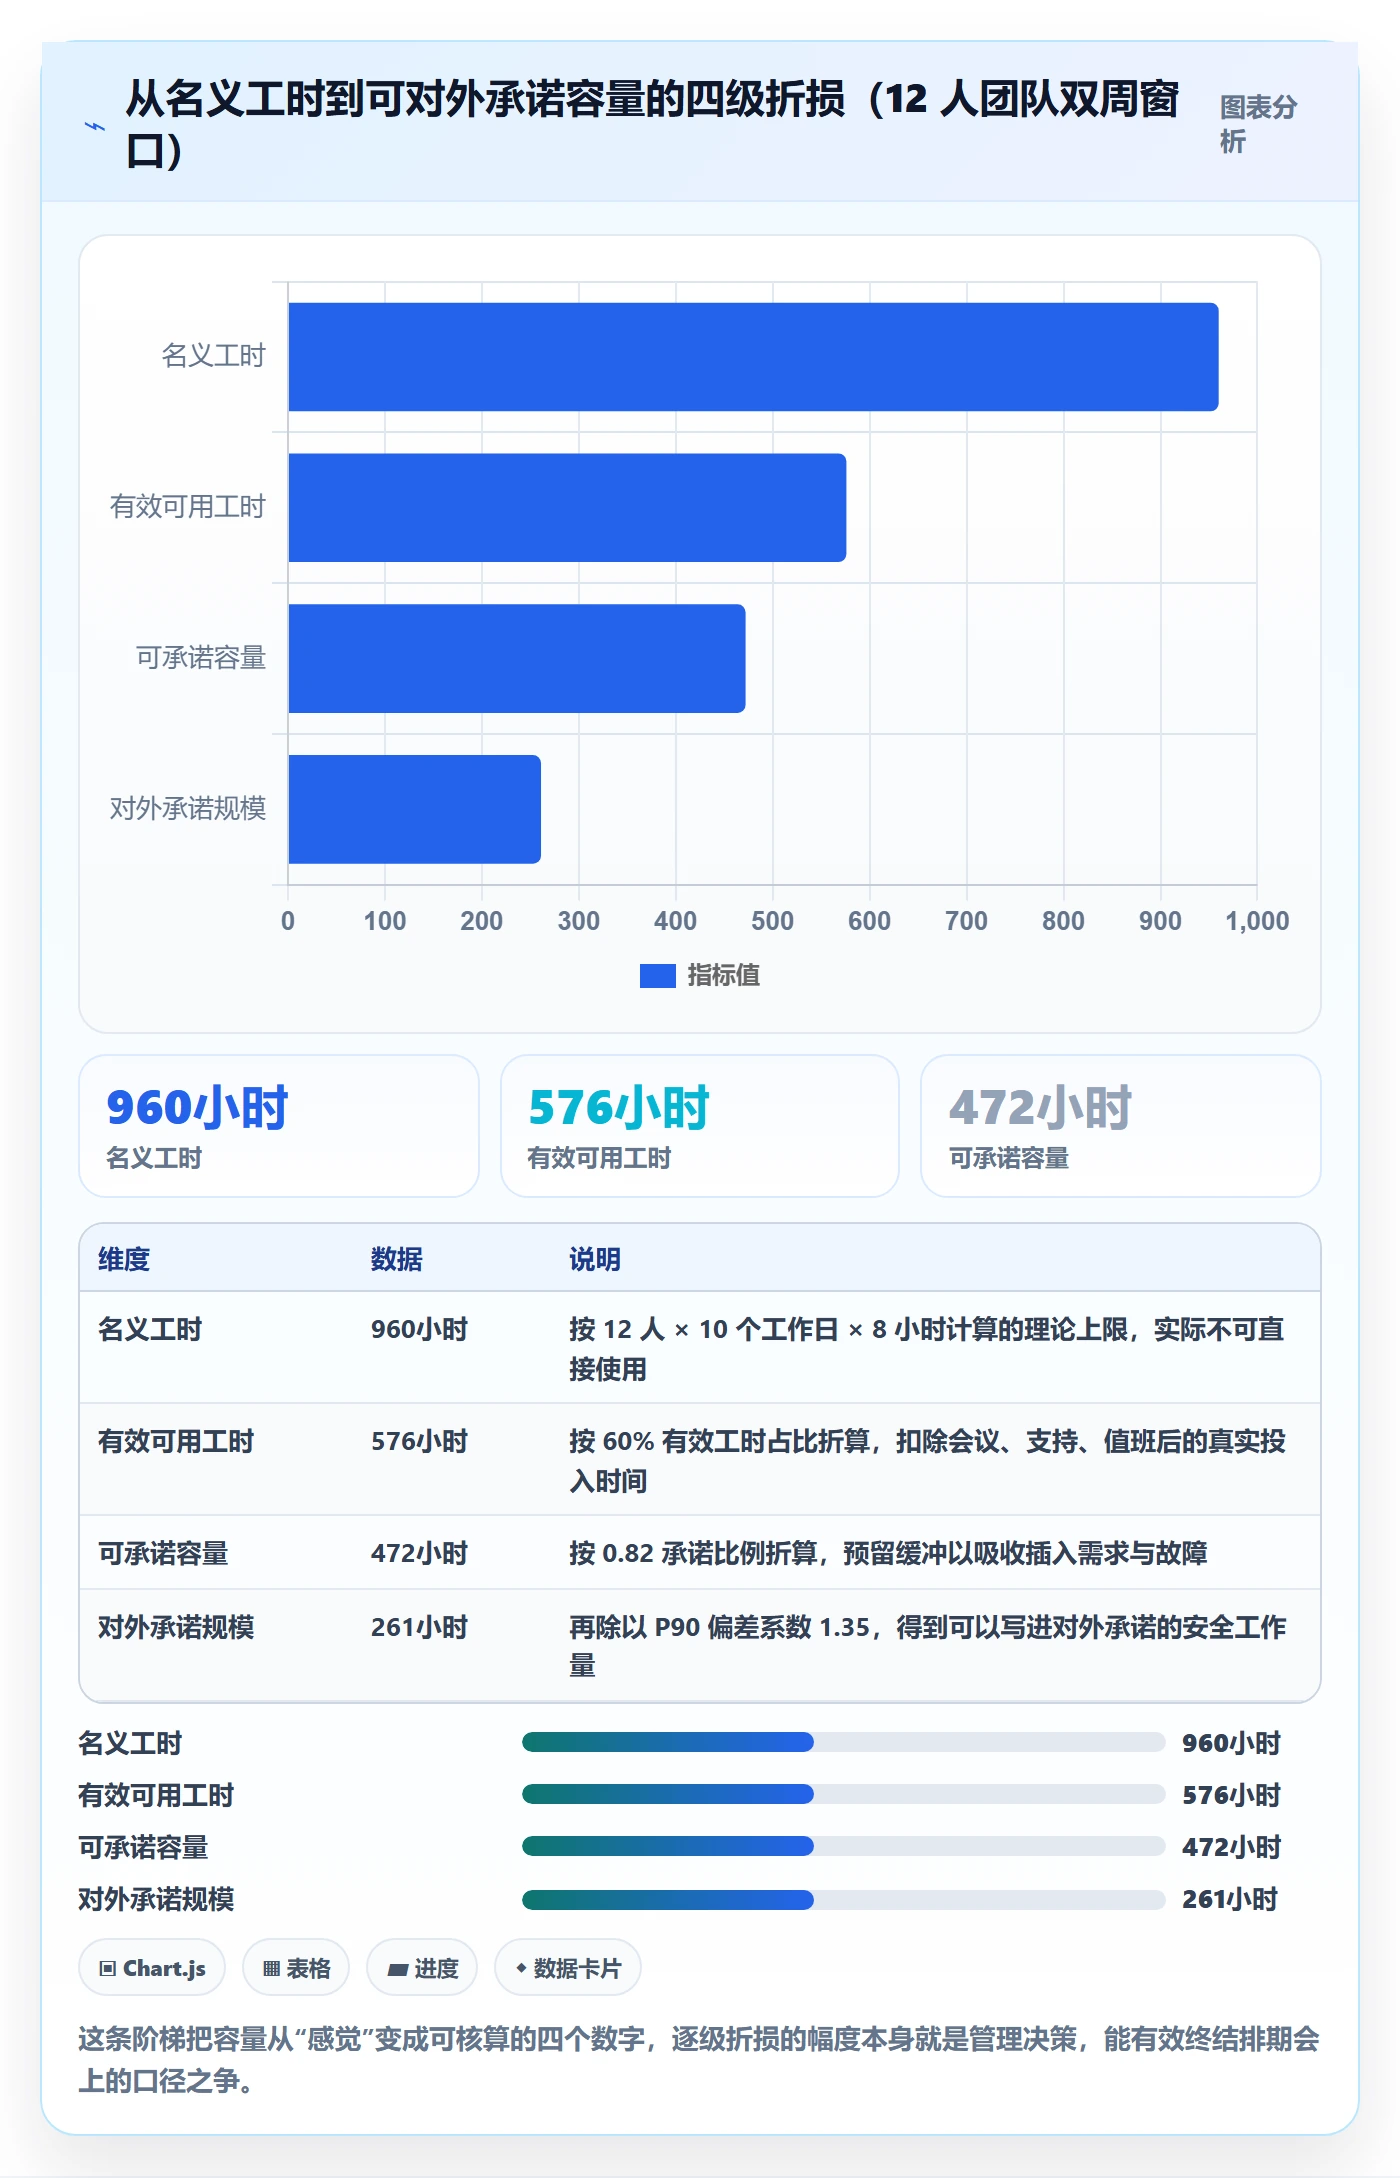Click the 名义工时 y-axis label
The width and height of the screenshot is (1400, 2178).
214,355
